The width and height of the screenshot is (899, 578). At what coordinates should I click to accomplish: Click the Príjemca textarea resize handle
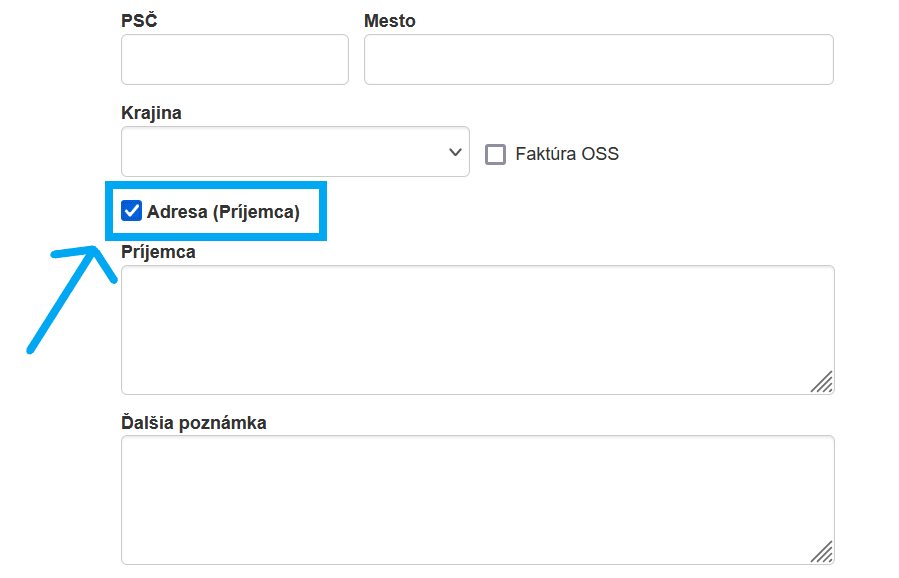tap(822, 382)
